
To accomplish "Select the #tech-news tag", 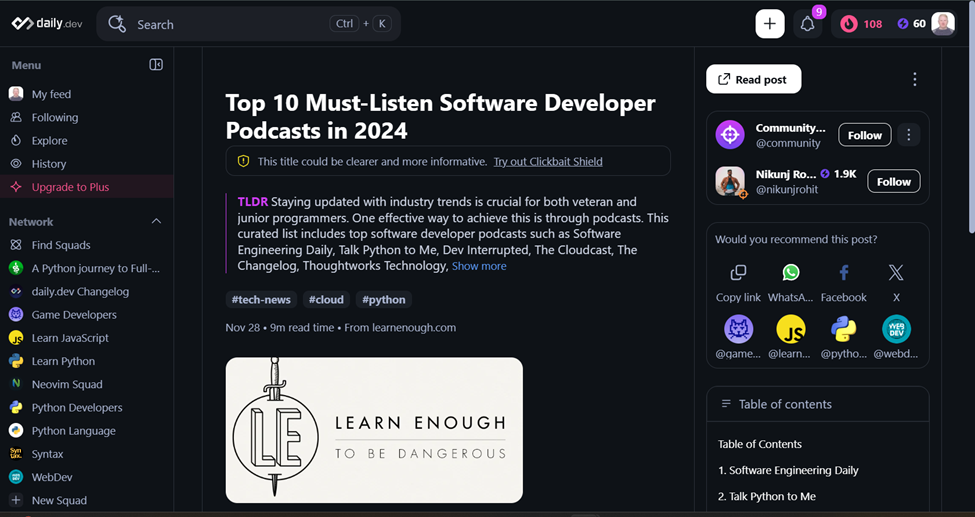I will click(261, 299).
